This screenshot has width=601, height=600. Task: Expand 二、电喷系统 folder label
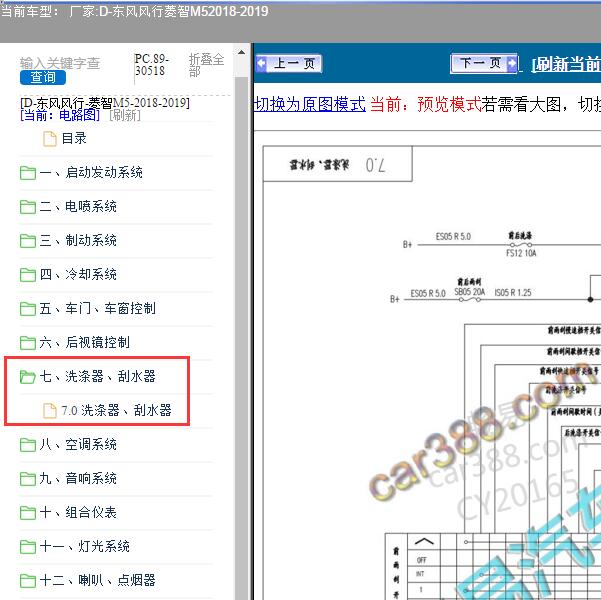coord(78,207)
